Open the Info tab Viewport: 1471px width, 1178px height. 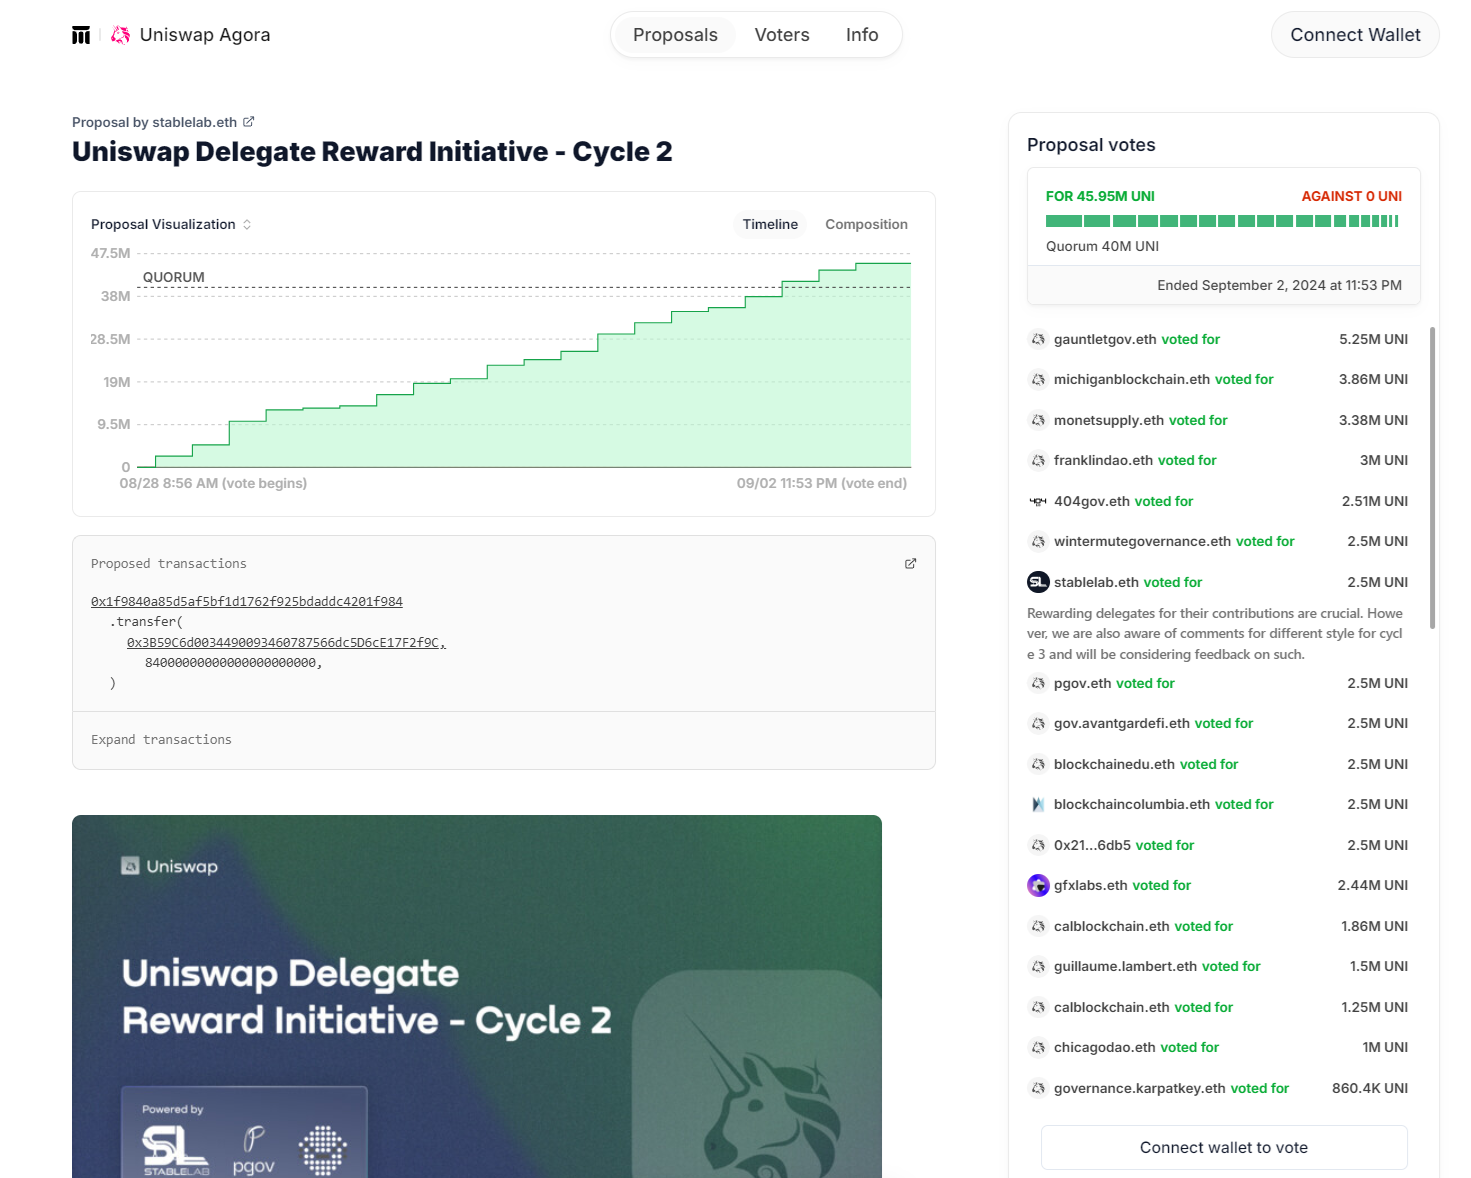coord(861,35)
